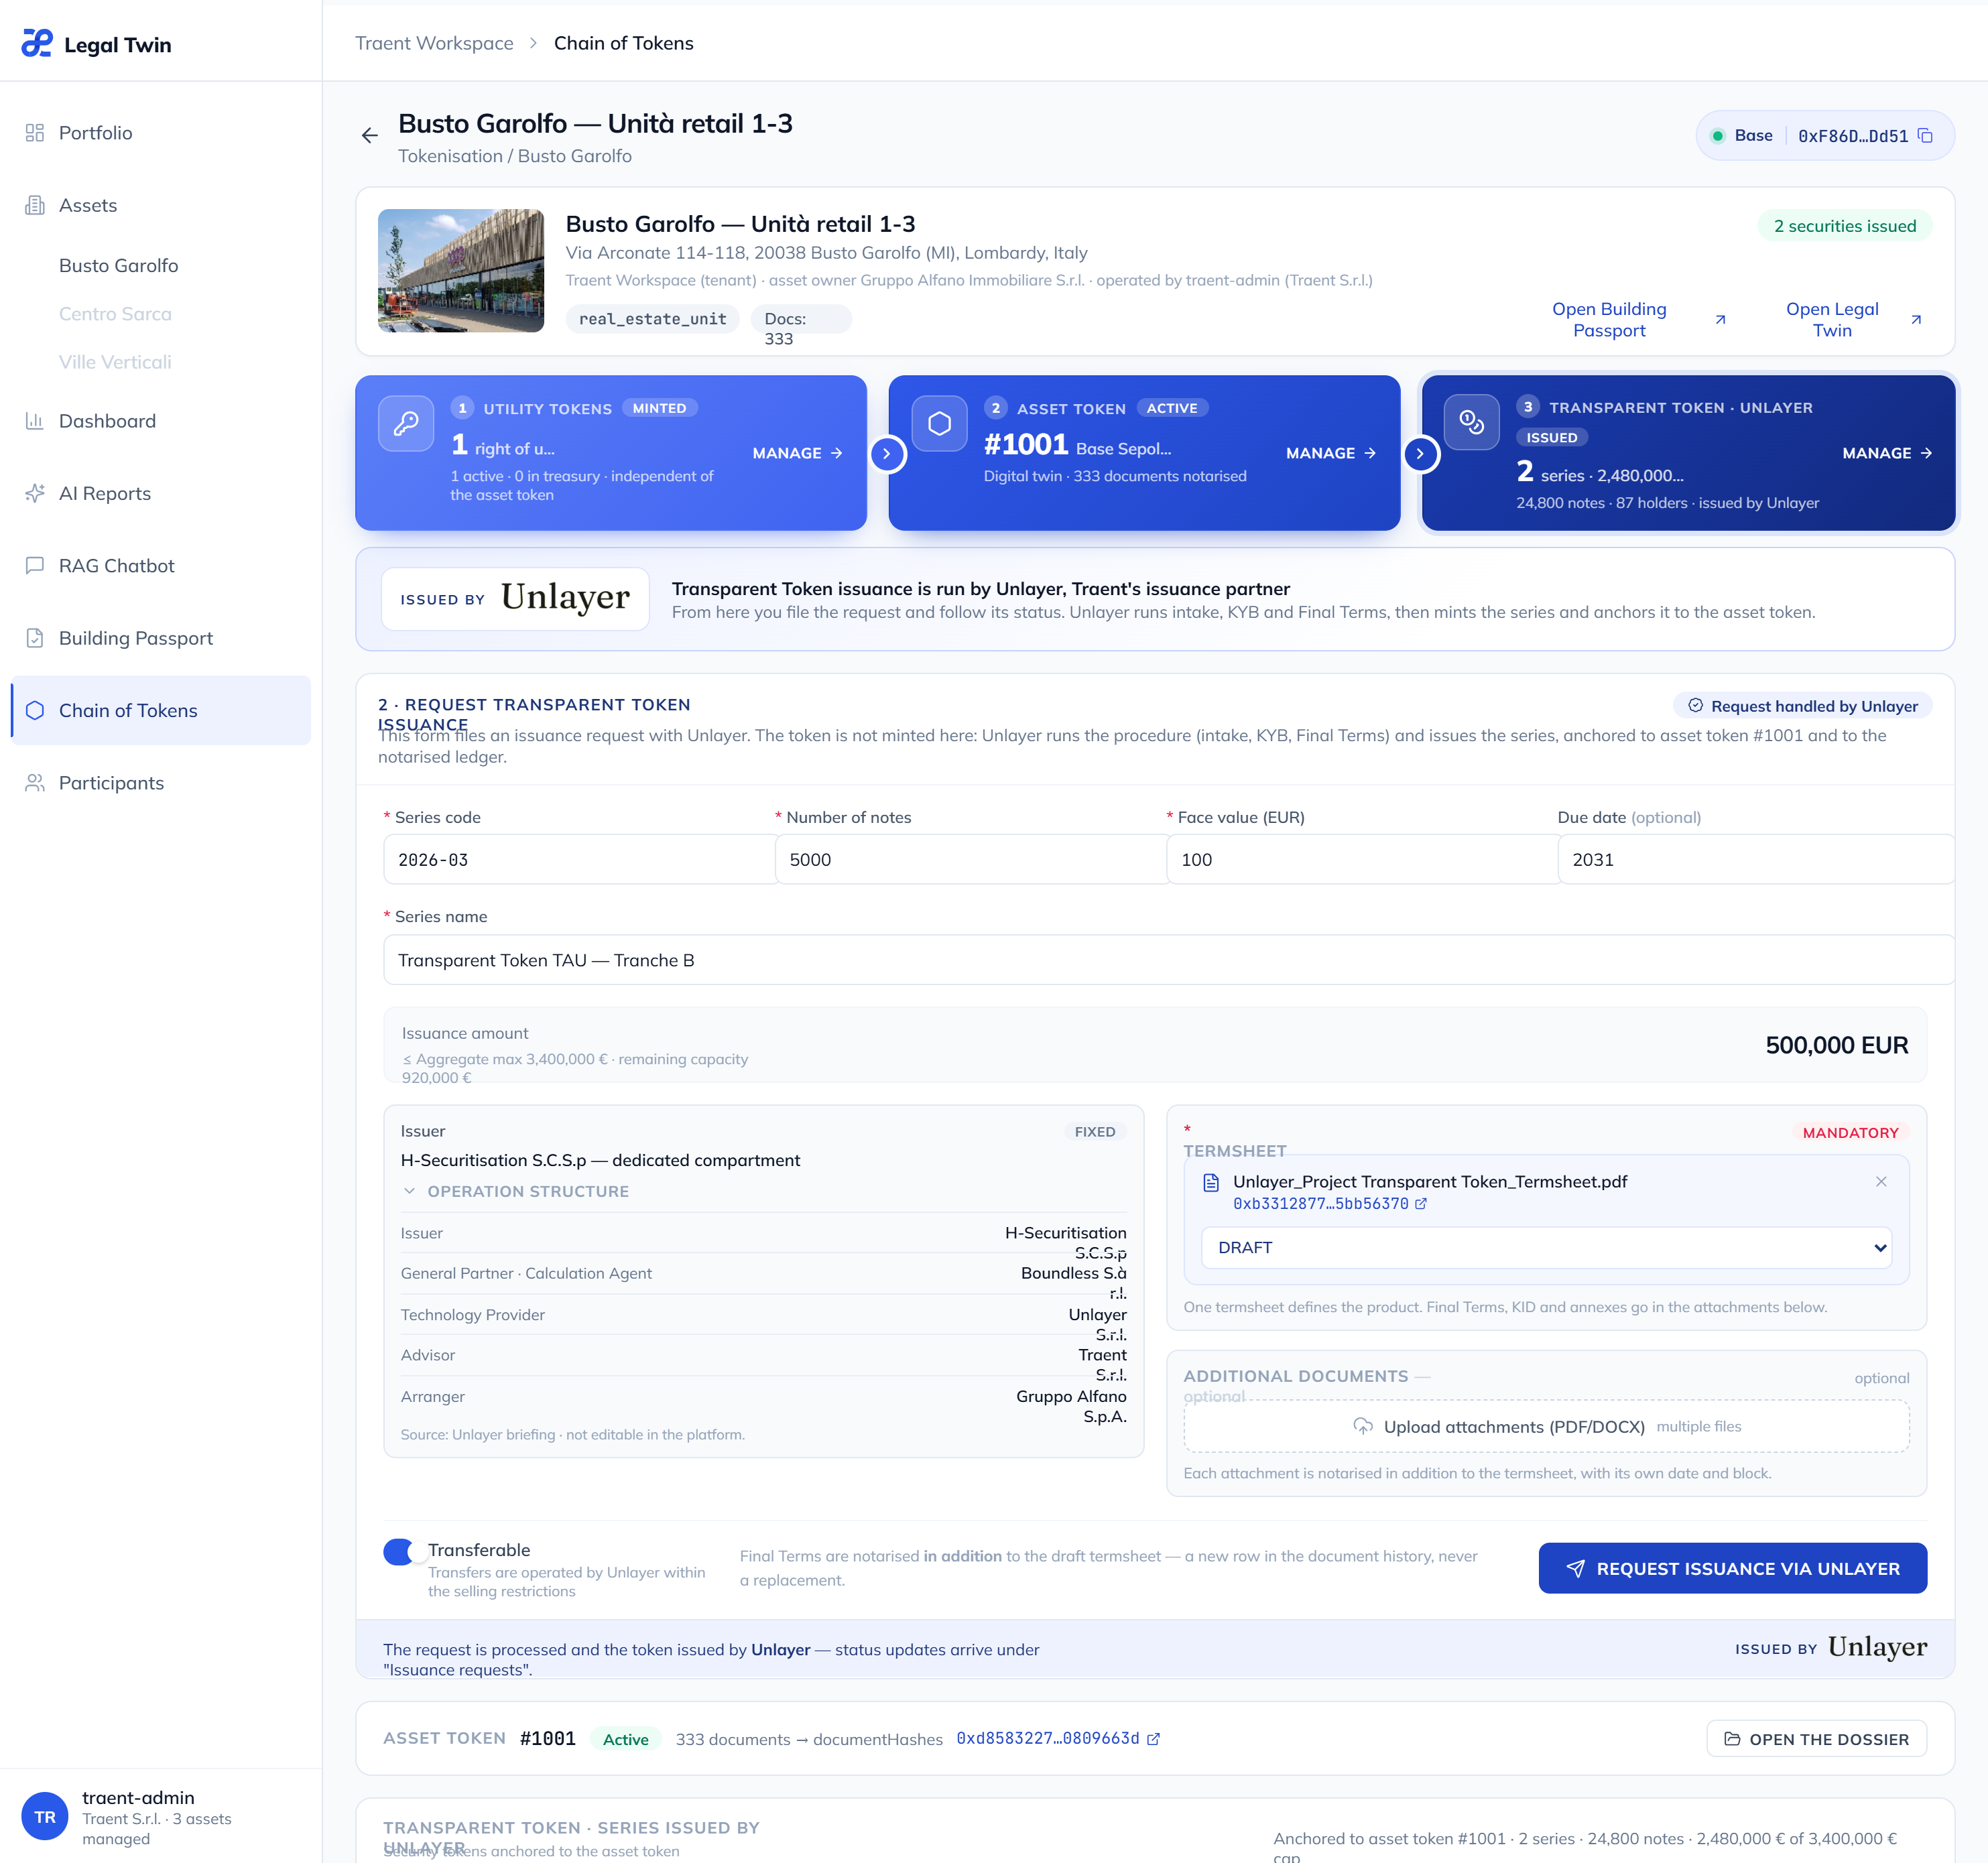
Task: Click the building photo thumbnail
Action: click(461, 271)
